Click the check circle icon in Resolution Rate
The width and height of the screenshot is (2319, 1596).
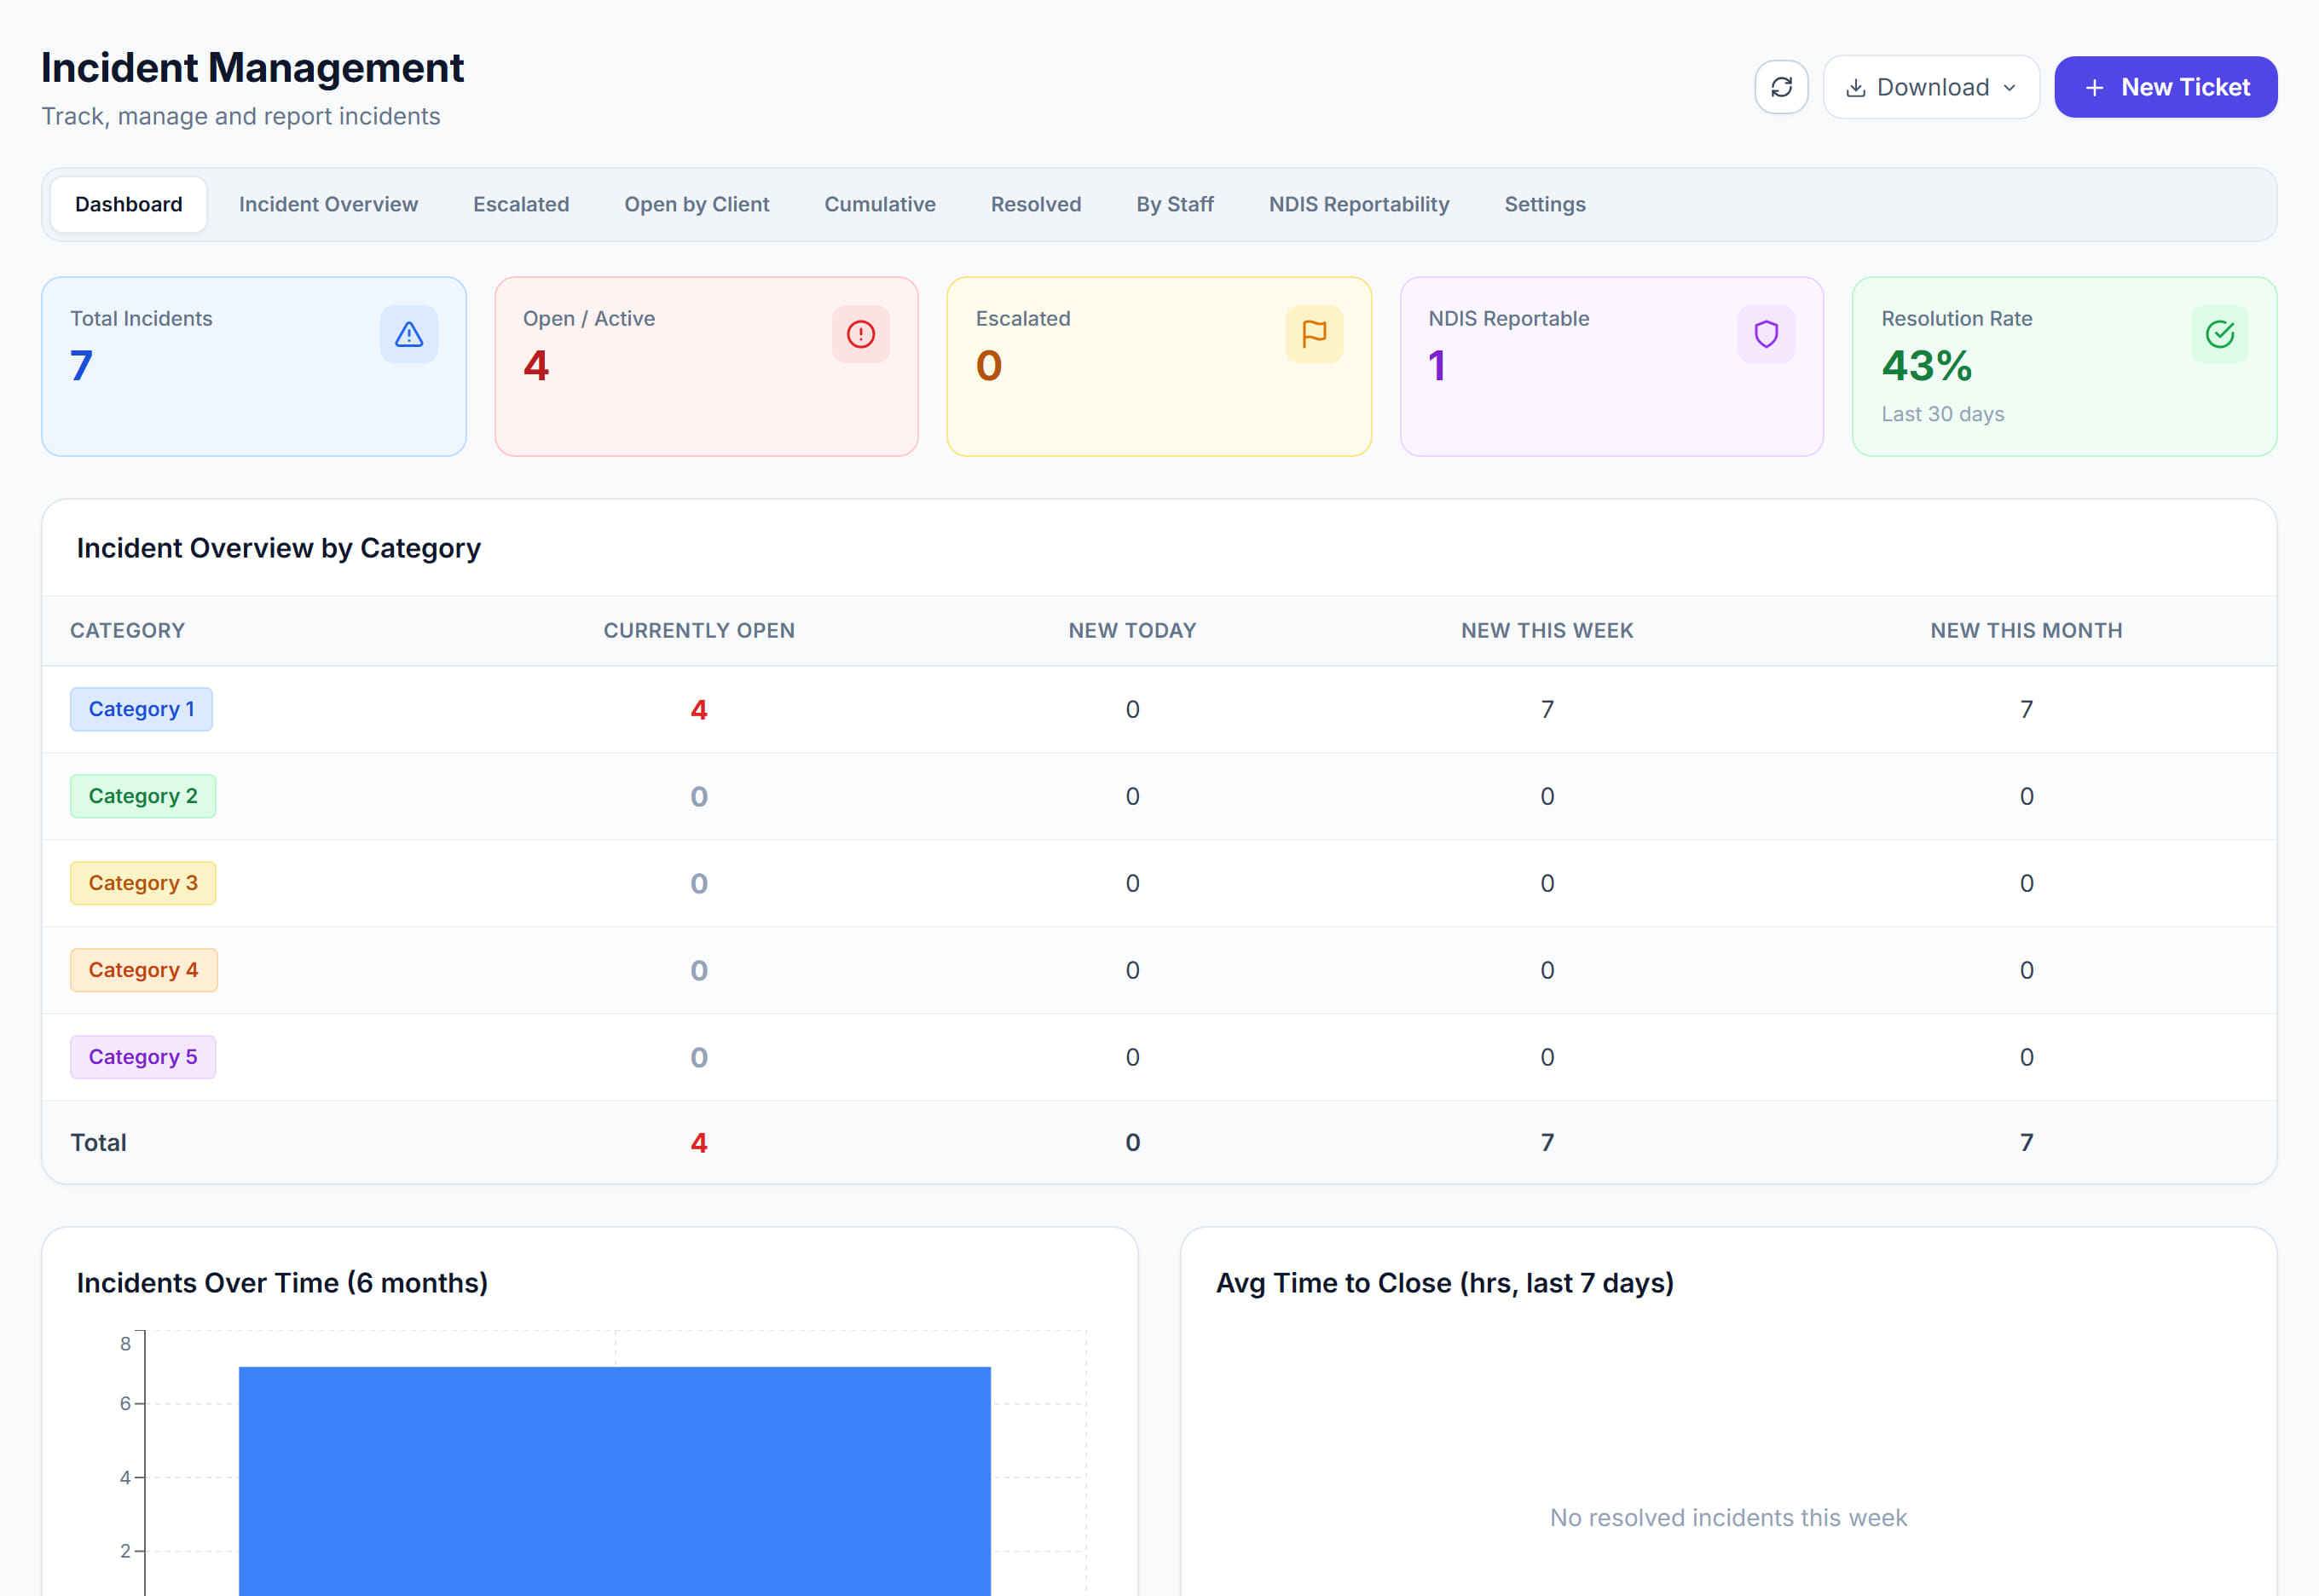pyautogui.click(x=2220, y=334)
